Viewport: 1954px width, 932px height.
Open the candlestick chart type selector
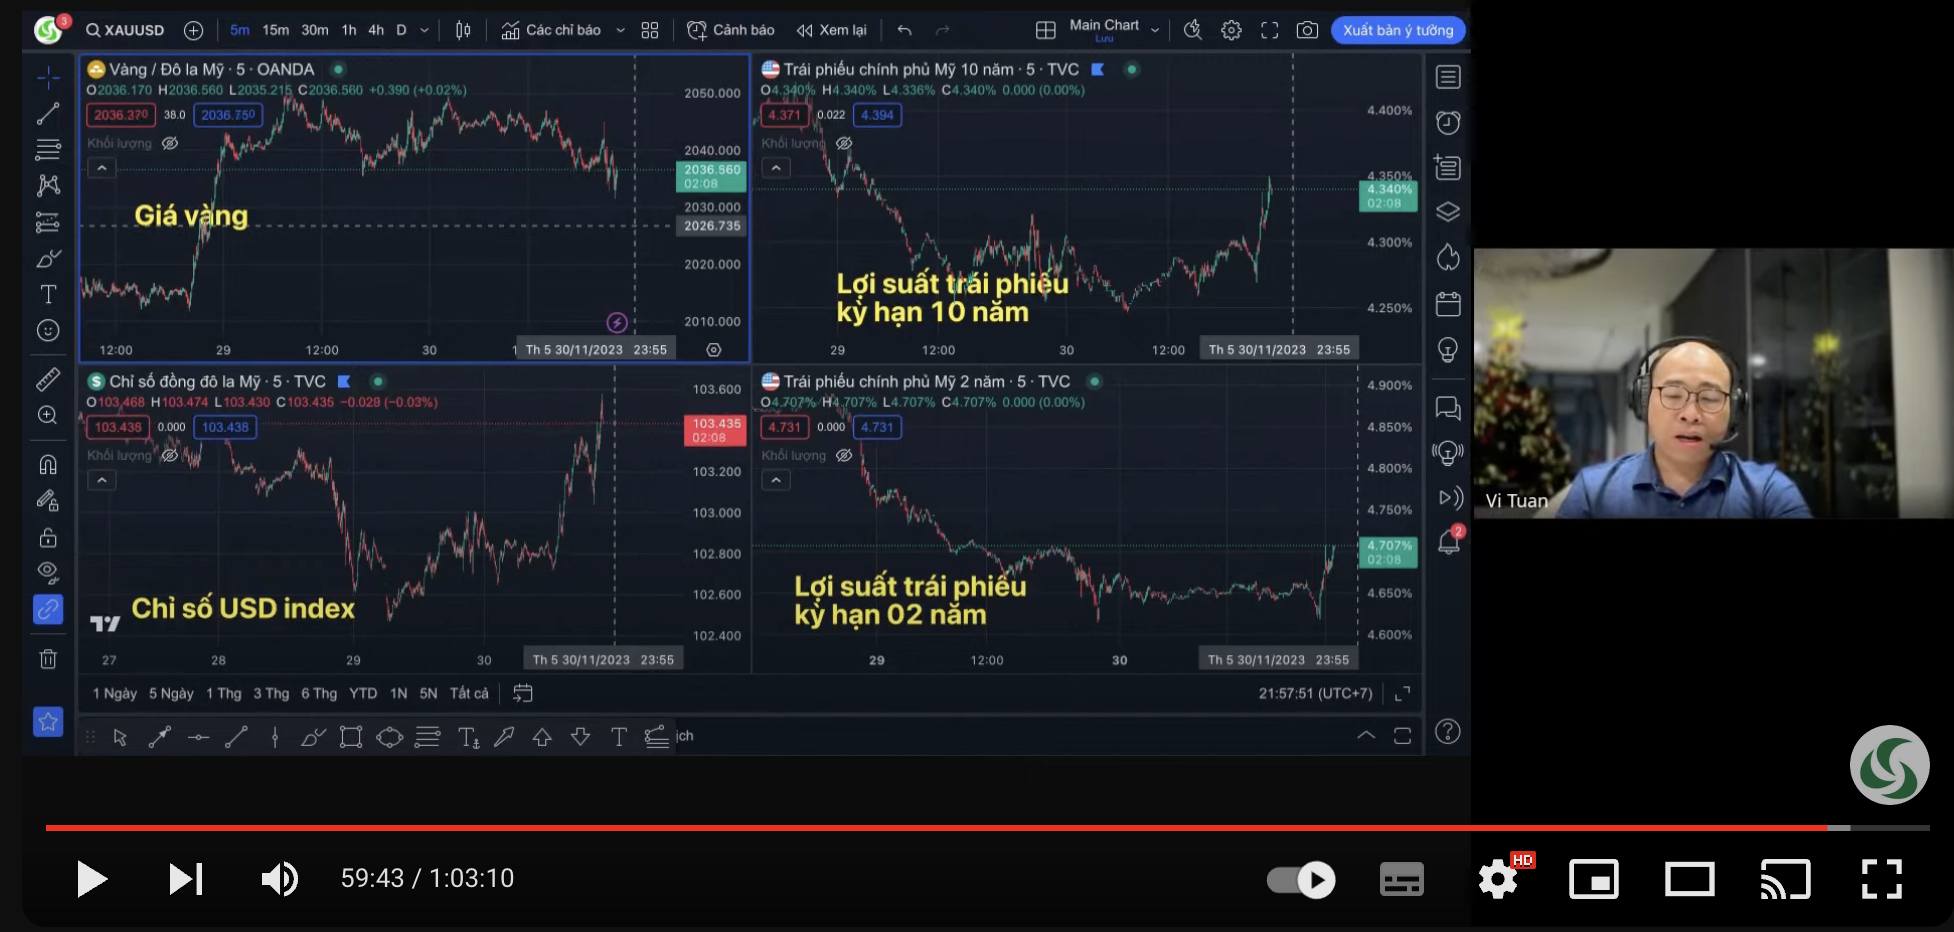(463, 30)
